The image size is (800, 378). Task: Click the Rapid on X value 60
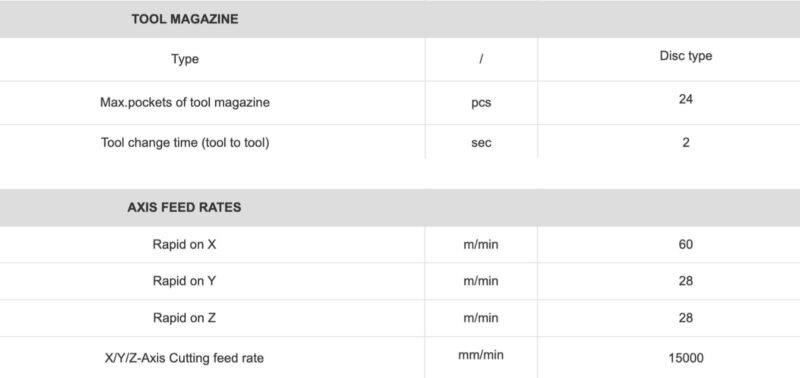[x=686, y=244]
